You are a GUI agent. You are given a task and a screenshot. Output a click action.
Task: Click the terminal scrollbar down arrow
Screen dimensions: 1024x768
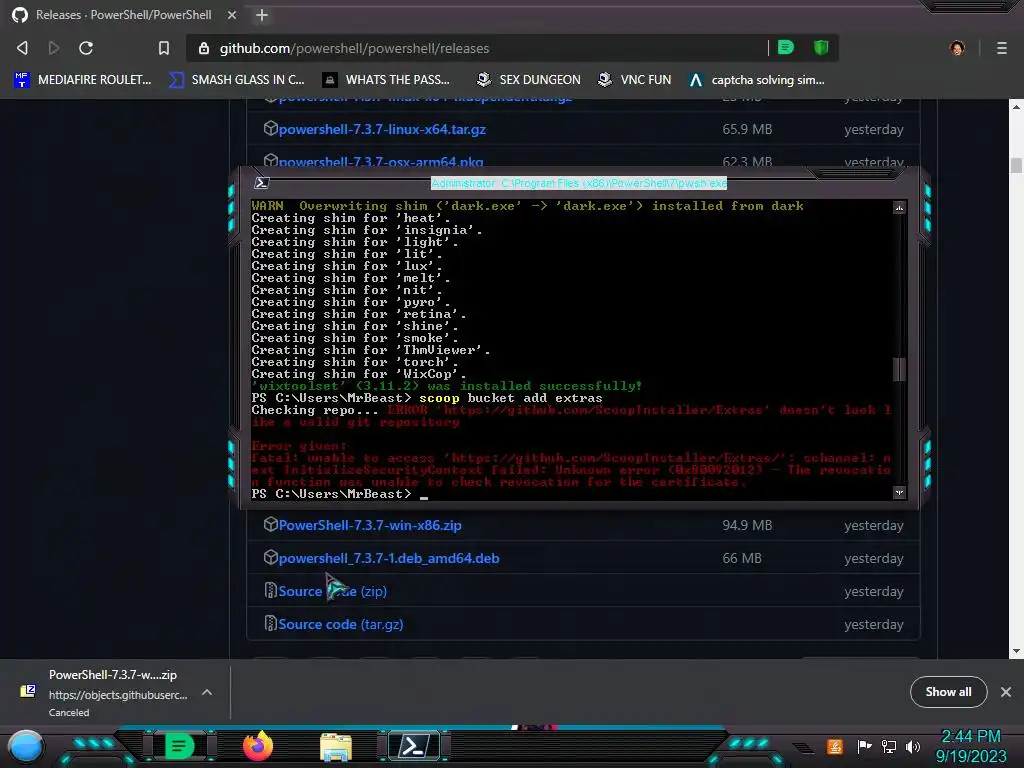899,492
